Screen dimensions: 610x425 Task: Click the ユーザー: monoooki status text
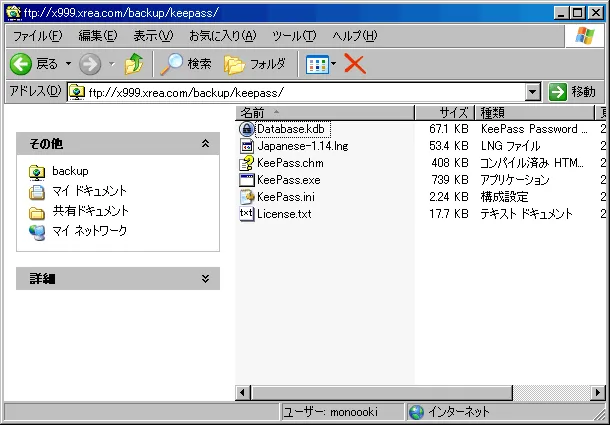330,412
